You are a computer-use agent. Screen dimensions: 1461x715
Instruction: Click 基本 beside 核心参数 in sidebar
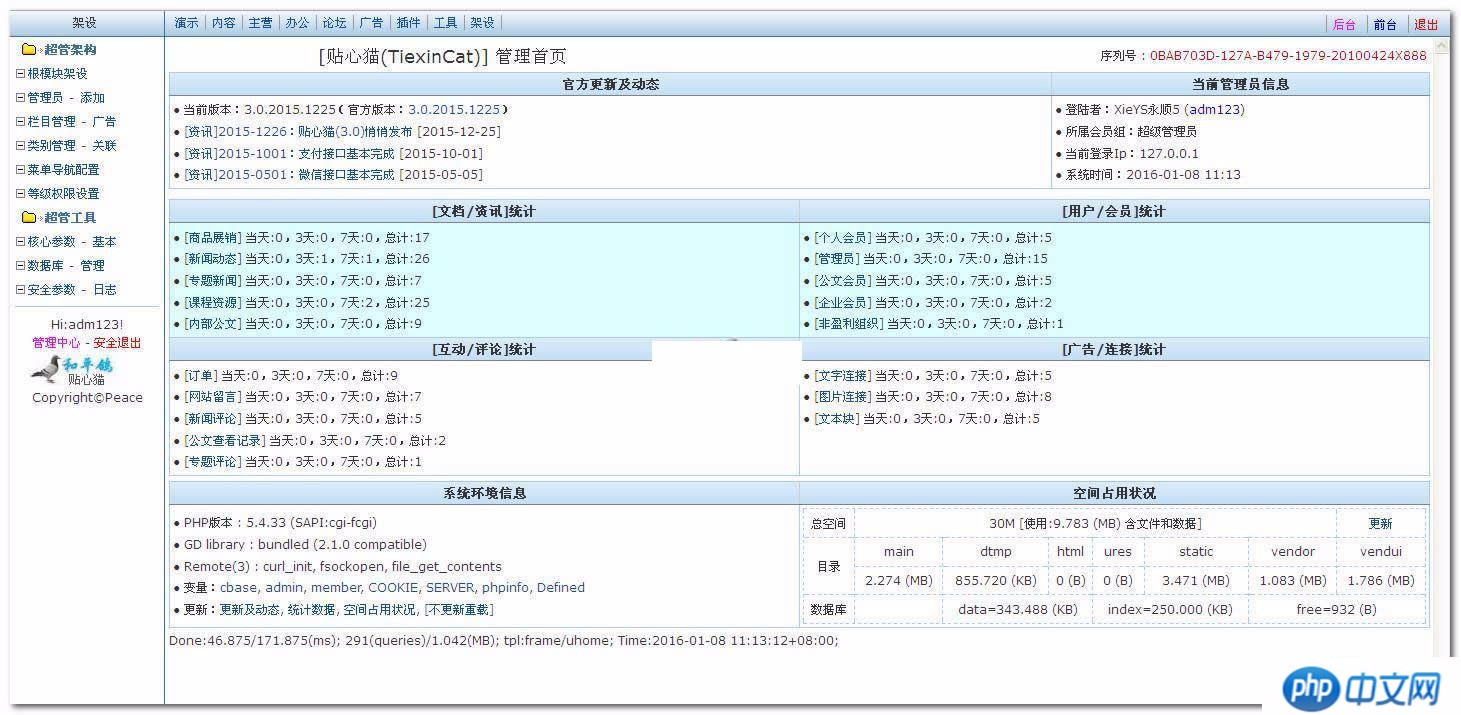[x=104, y=241]
